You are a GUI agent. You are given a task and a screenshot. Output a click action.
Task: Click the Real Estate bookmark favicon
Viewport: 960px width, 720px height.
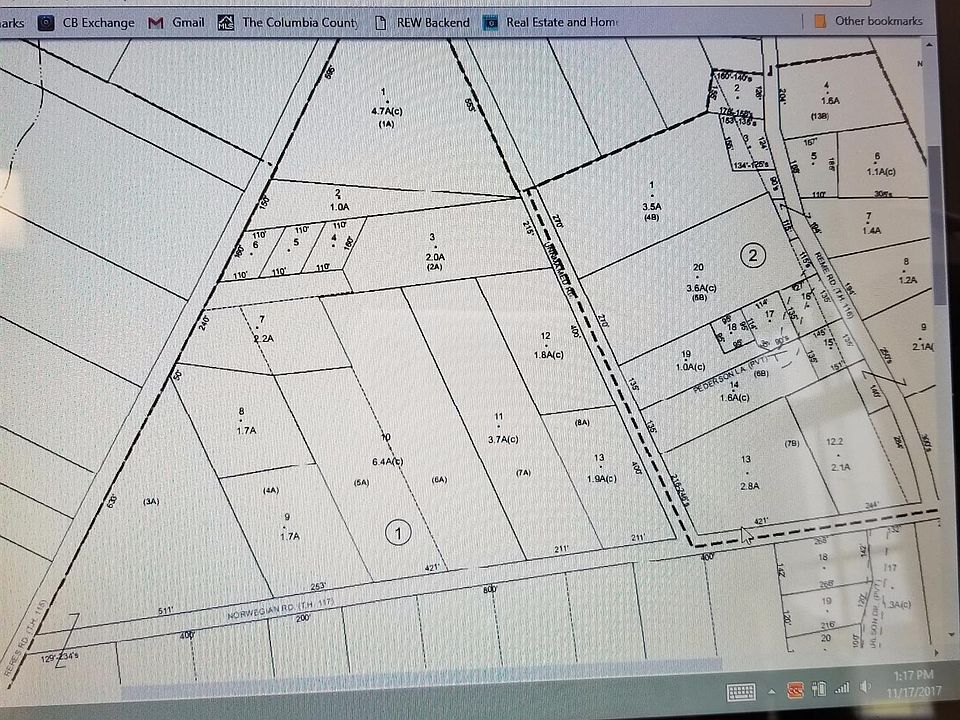[x=490, y=23]
